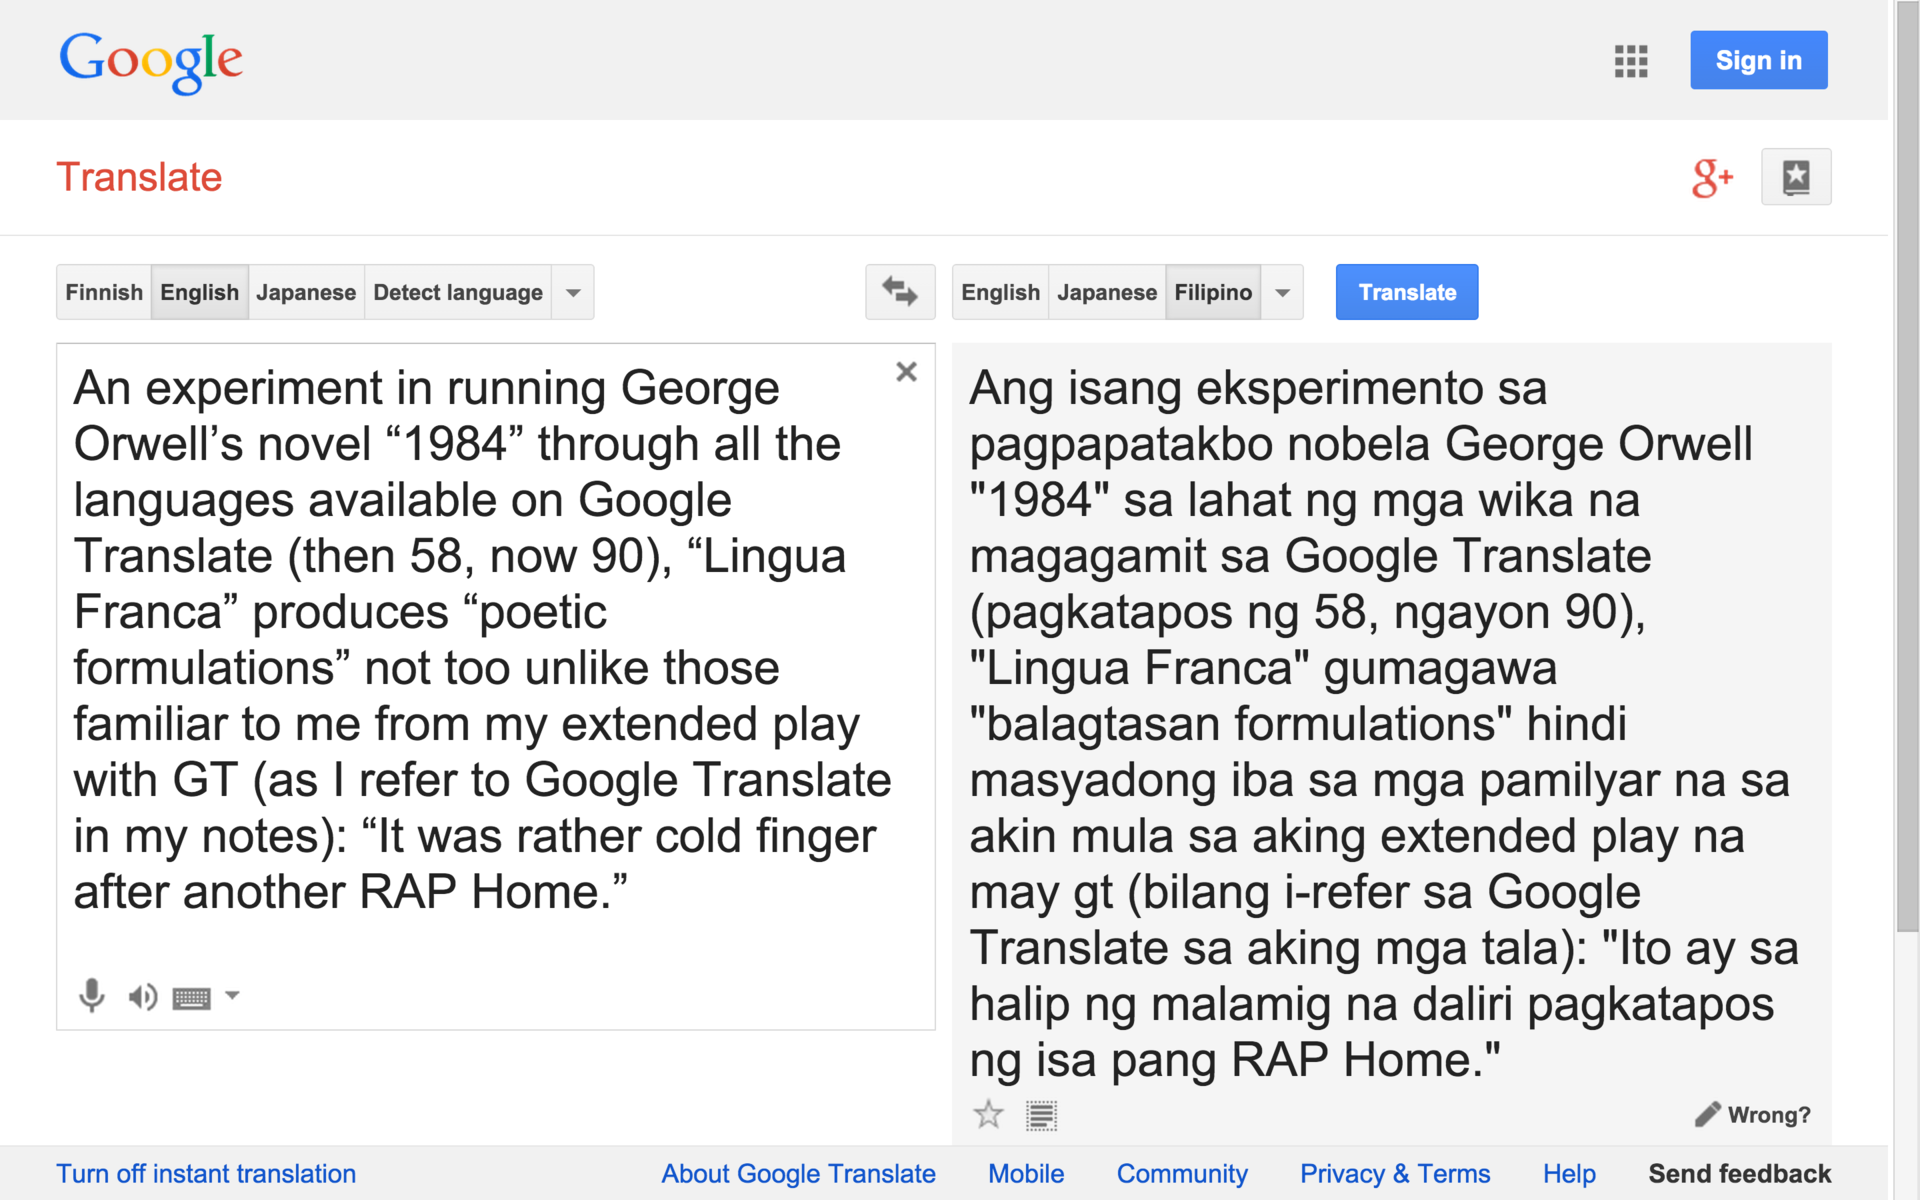Open the Google apps grid icon
Screen dimensions: 1920x1200
click(1630, 61)
